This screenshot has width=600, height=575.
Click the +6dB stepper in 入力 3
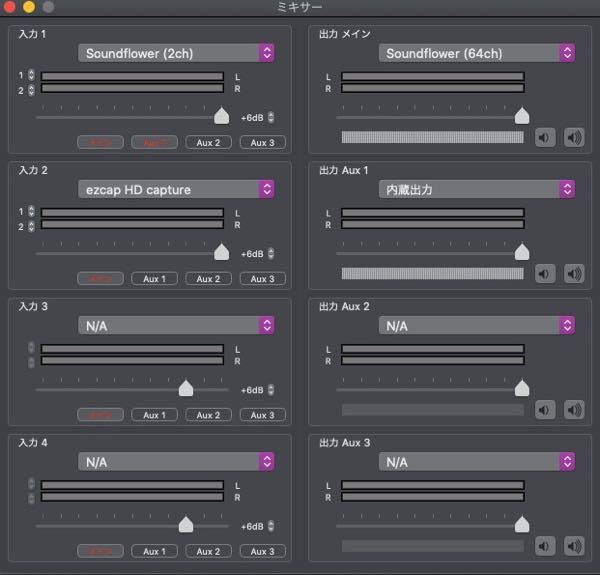pyautogui.click(x=271, y=390)
